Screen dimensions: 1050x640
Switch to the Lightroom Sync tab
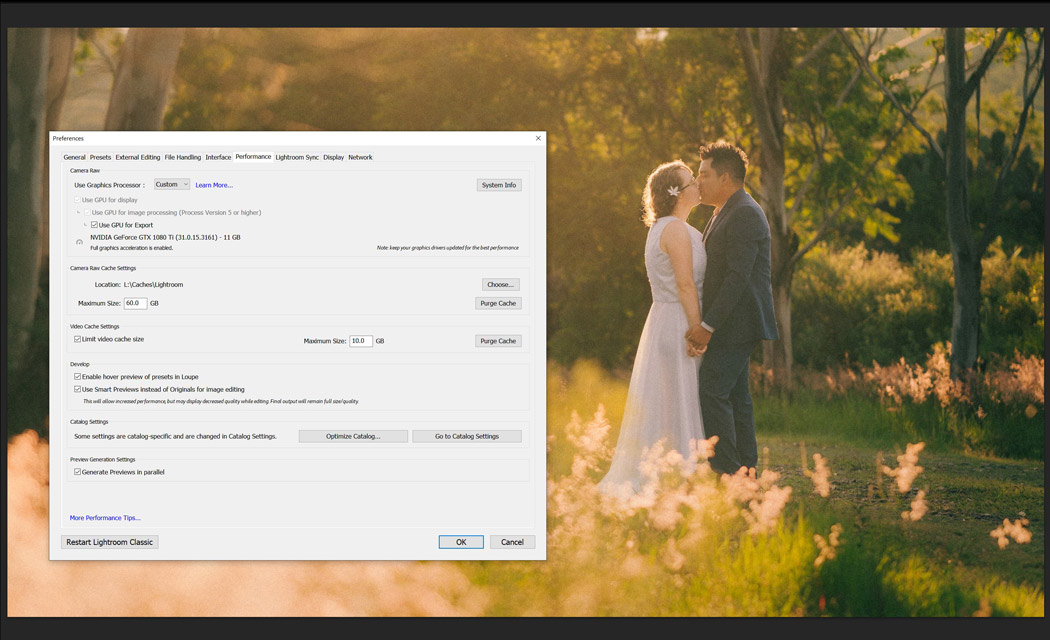coord(297,157)
